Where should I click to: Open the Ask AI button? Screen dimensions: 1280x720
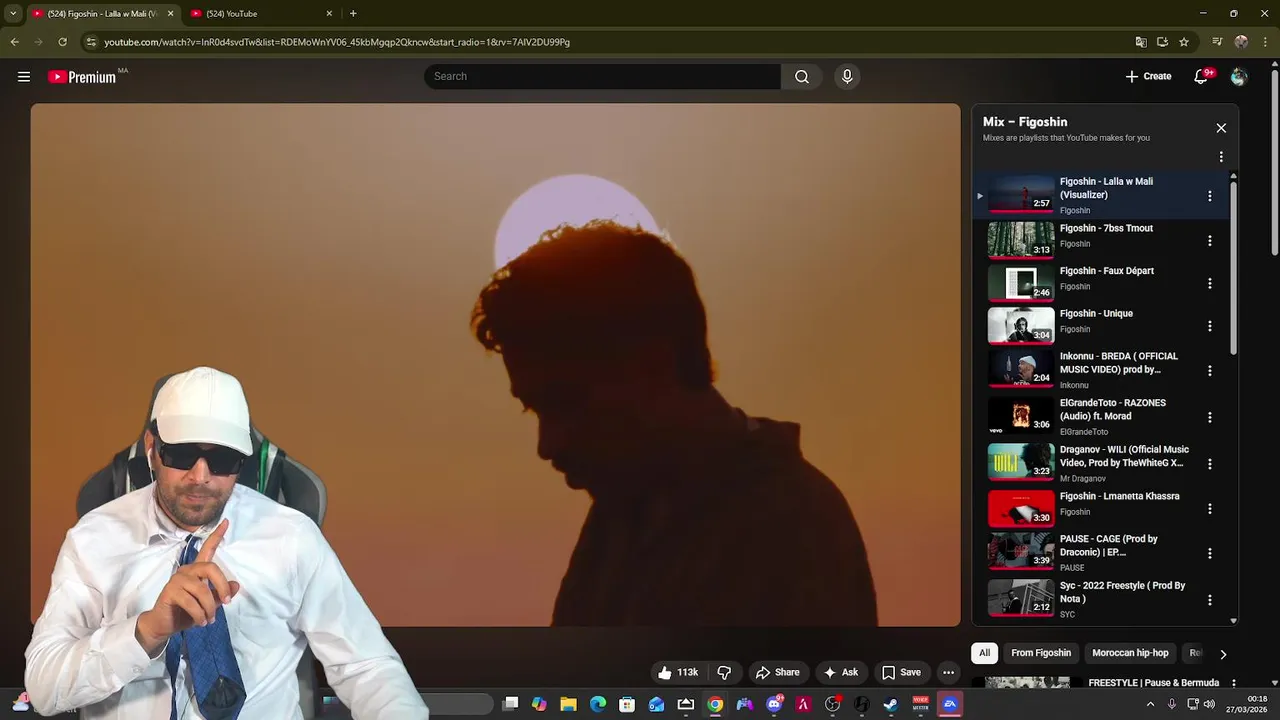pos(840,673)
